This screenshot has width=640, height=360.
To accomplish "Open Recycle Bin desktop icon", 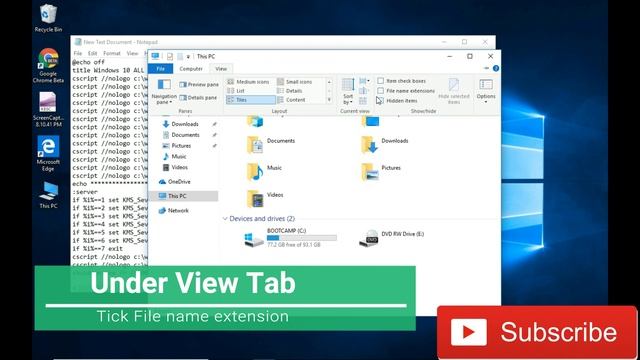I will point(48,18).
